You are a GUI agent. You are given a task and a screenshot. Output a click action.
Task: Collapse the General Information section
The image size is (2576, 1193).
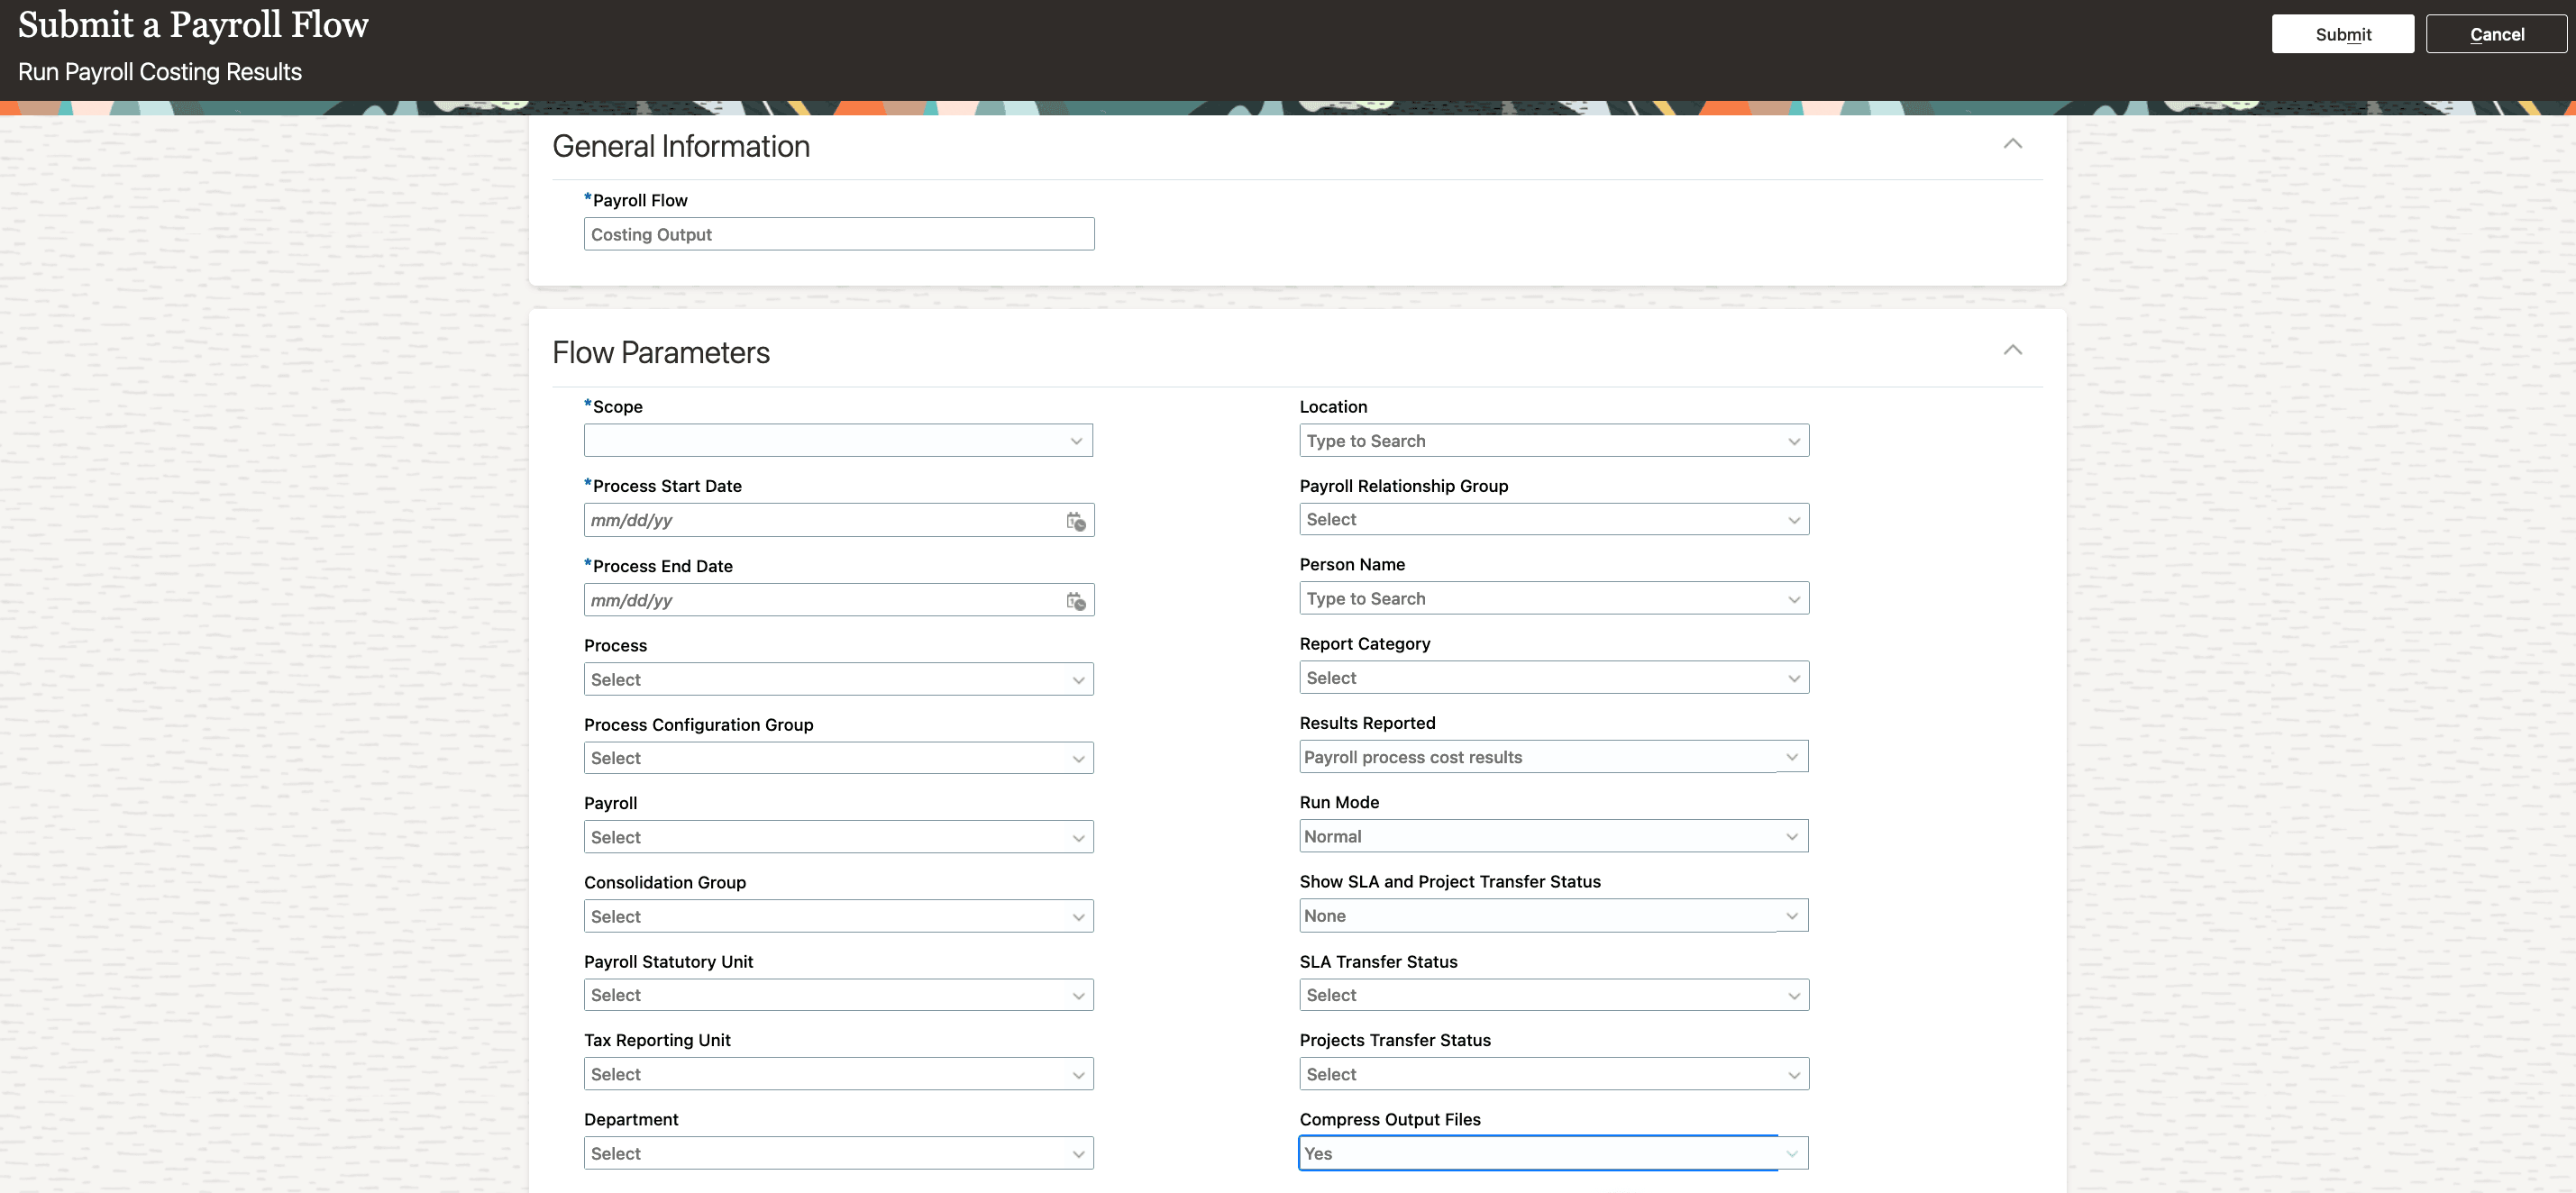tap(2012, 144)
